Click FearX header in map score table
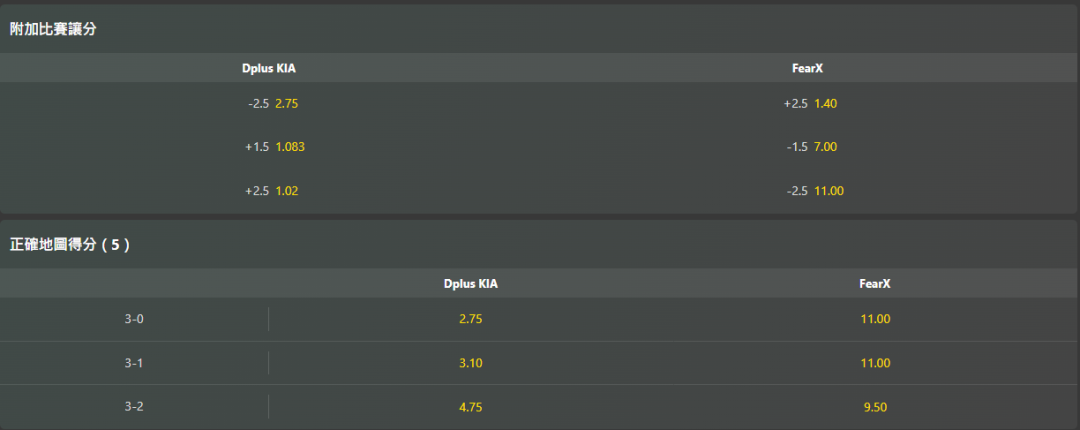Screen dimensions: 1080x430 [875, 284]
